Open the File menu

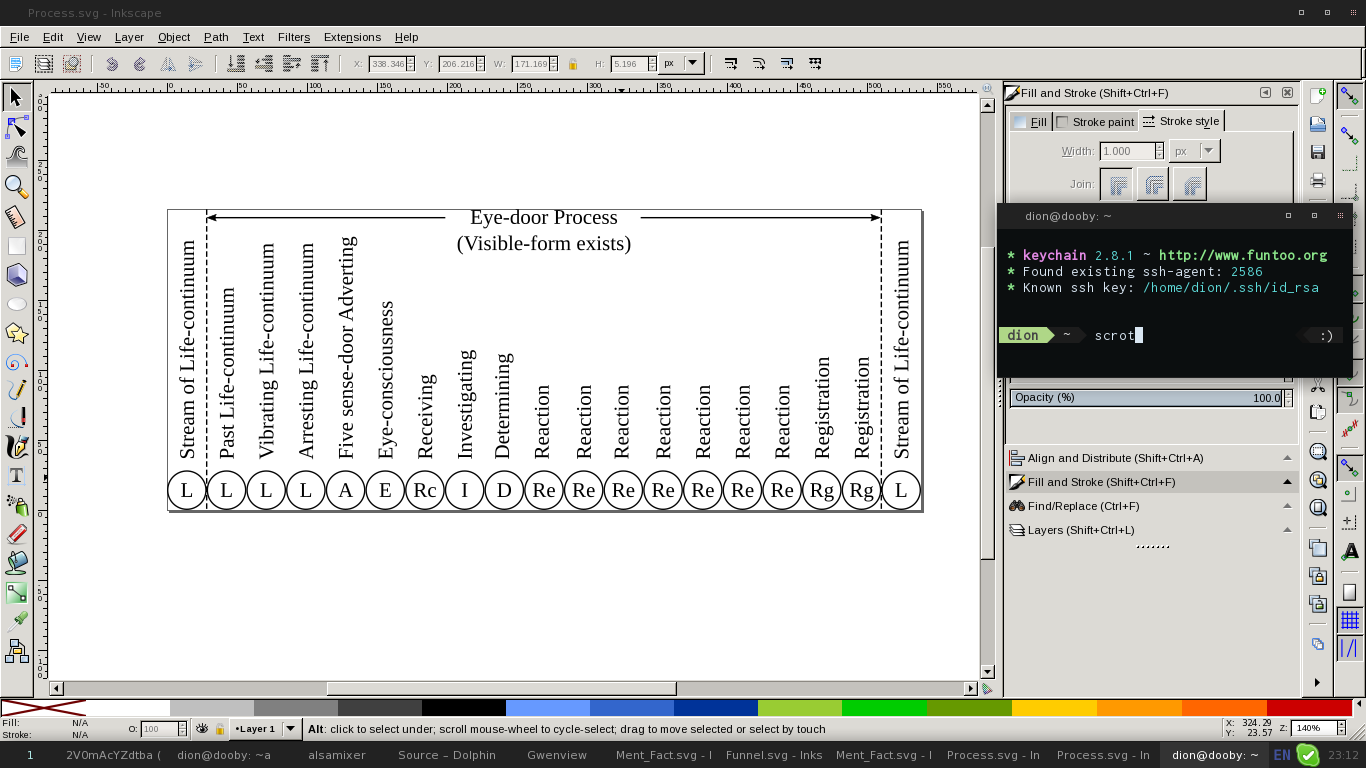19,37
